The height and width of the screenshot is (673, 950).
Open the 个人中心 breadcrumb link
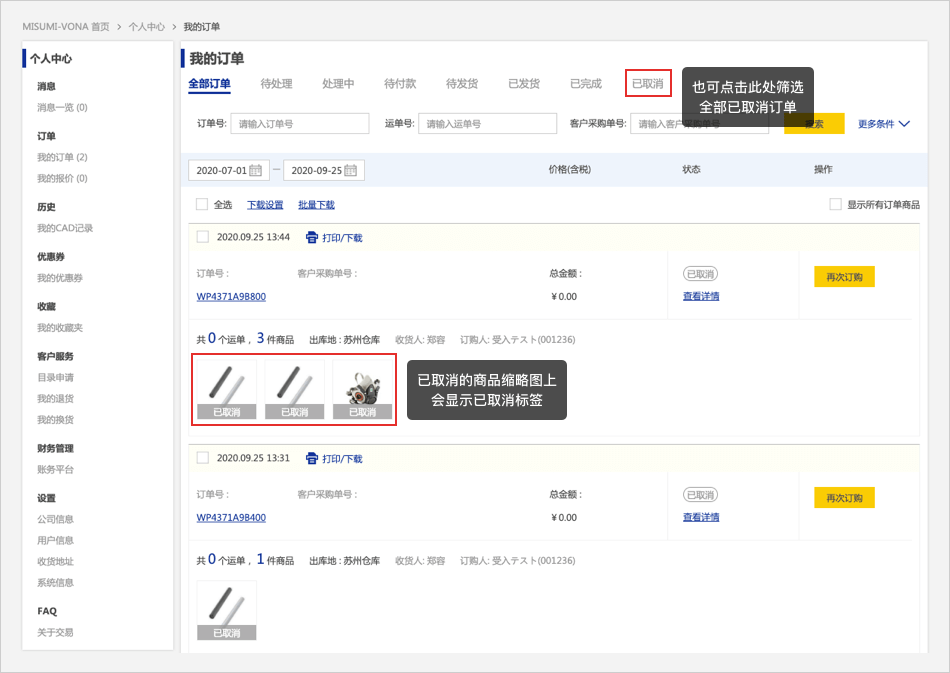click(x=146, y=26)
